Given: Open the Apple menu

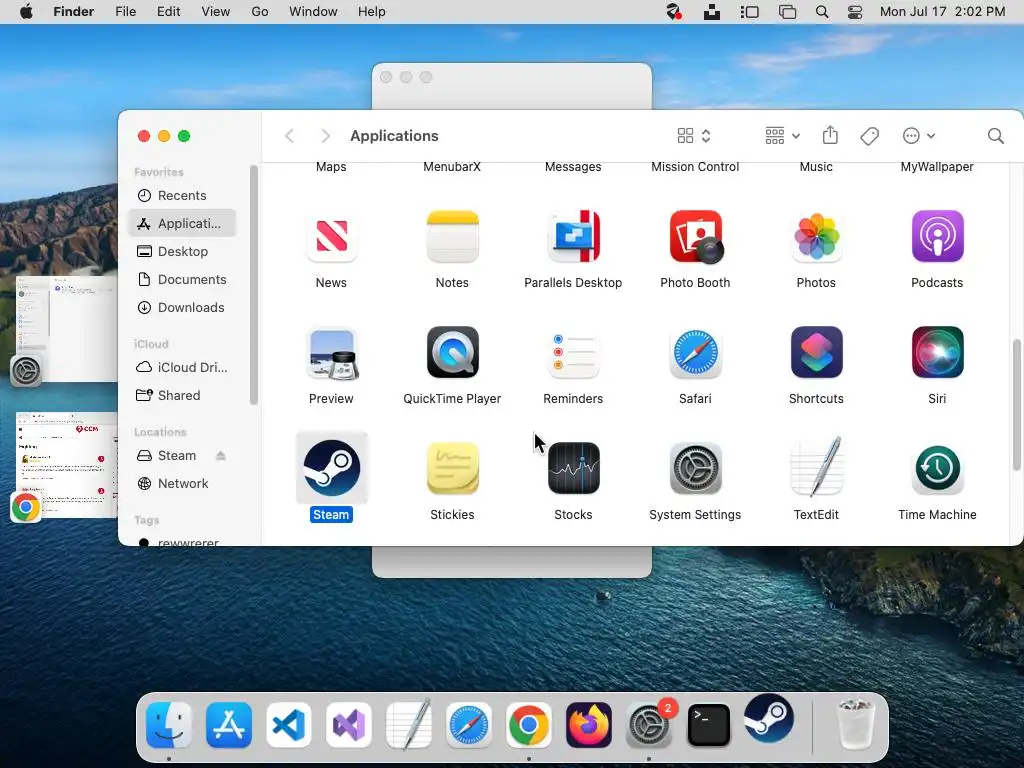Looking at the screenshot, I should [26, 12].
